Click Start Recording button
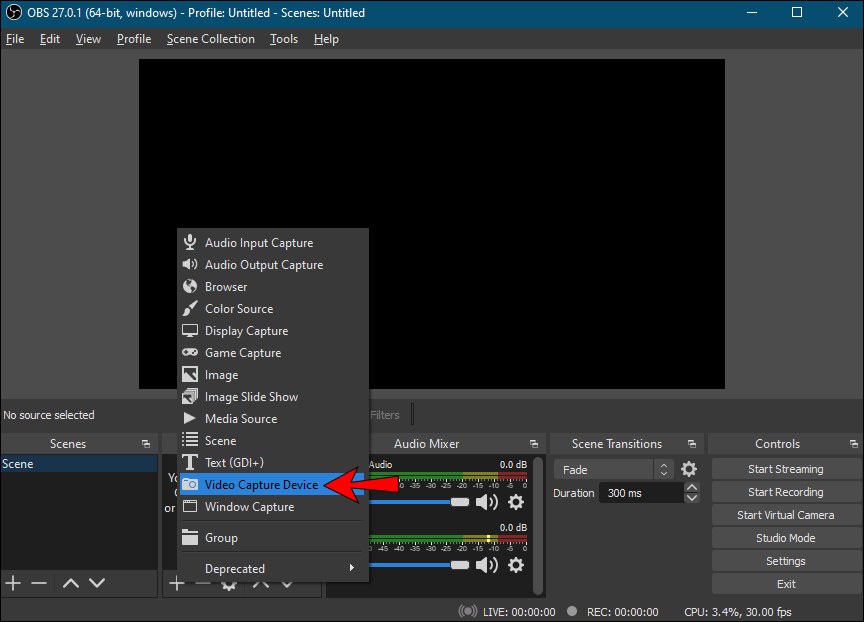The width and height of the screenshot is (864, 622). point(785,492)
